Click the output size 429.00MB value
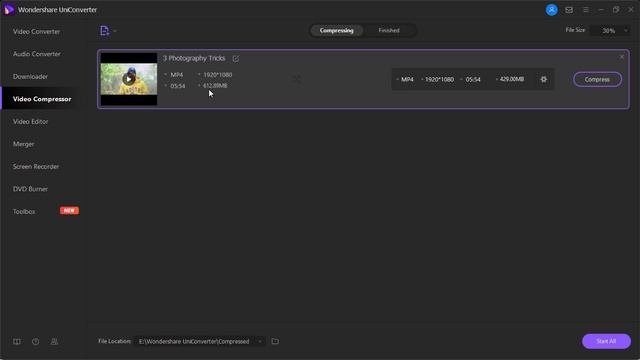The image size is (640, 360). (x=512, y=79)
